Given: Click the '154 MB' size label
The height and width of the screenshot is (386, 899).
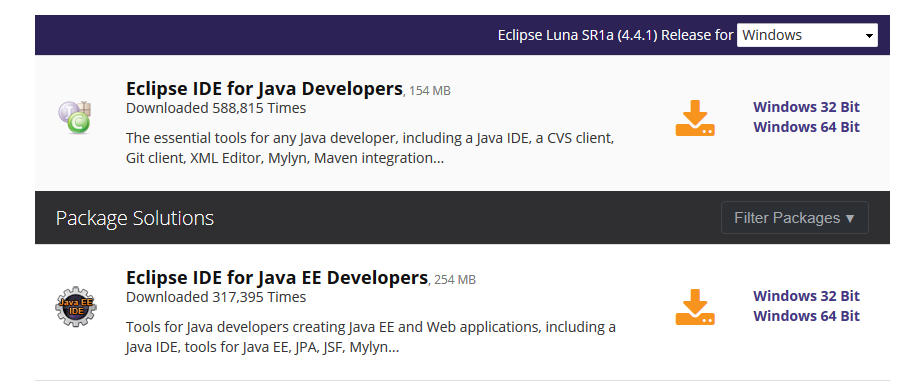Looking at the screenshot, I should tap(429, 91).
